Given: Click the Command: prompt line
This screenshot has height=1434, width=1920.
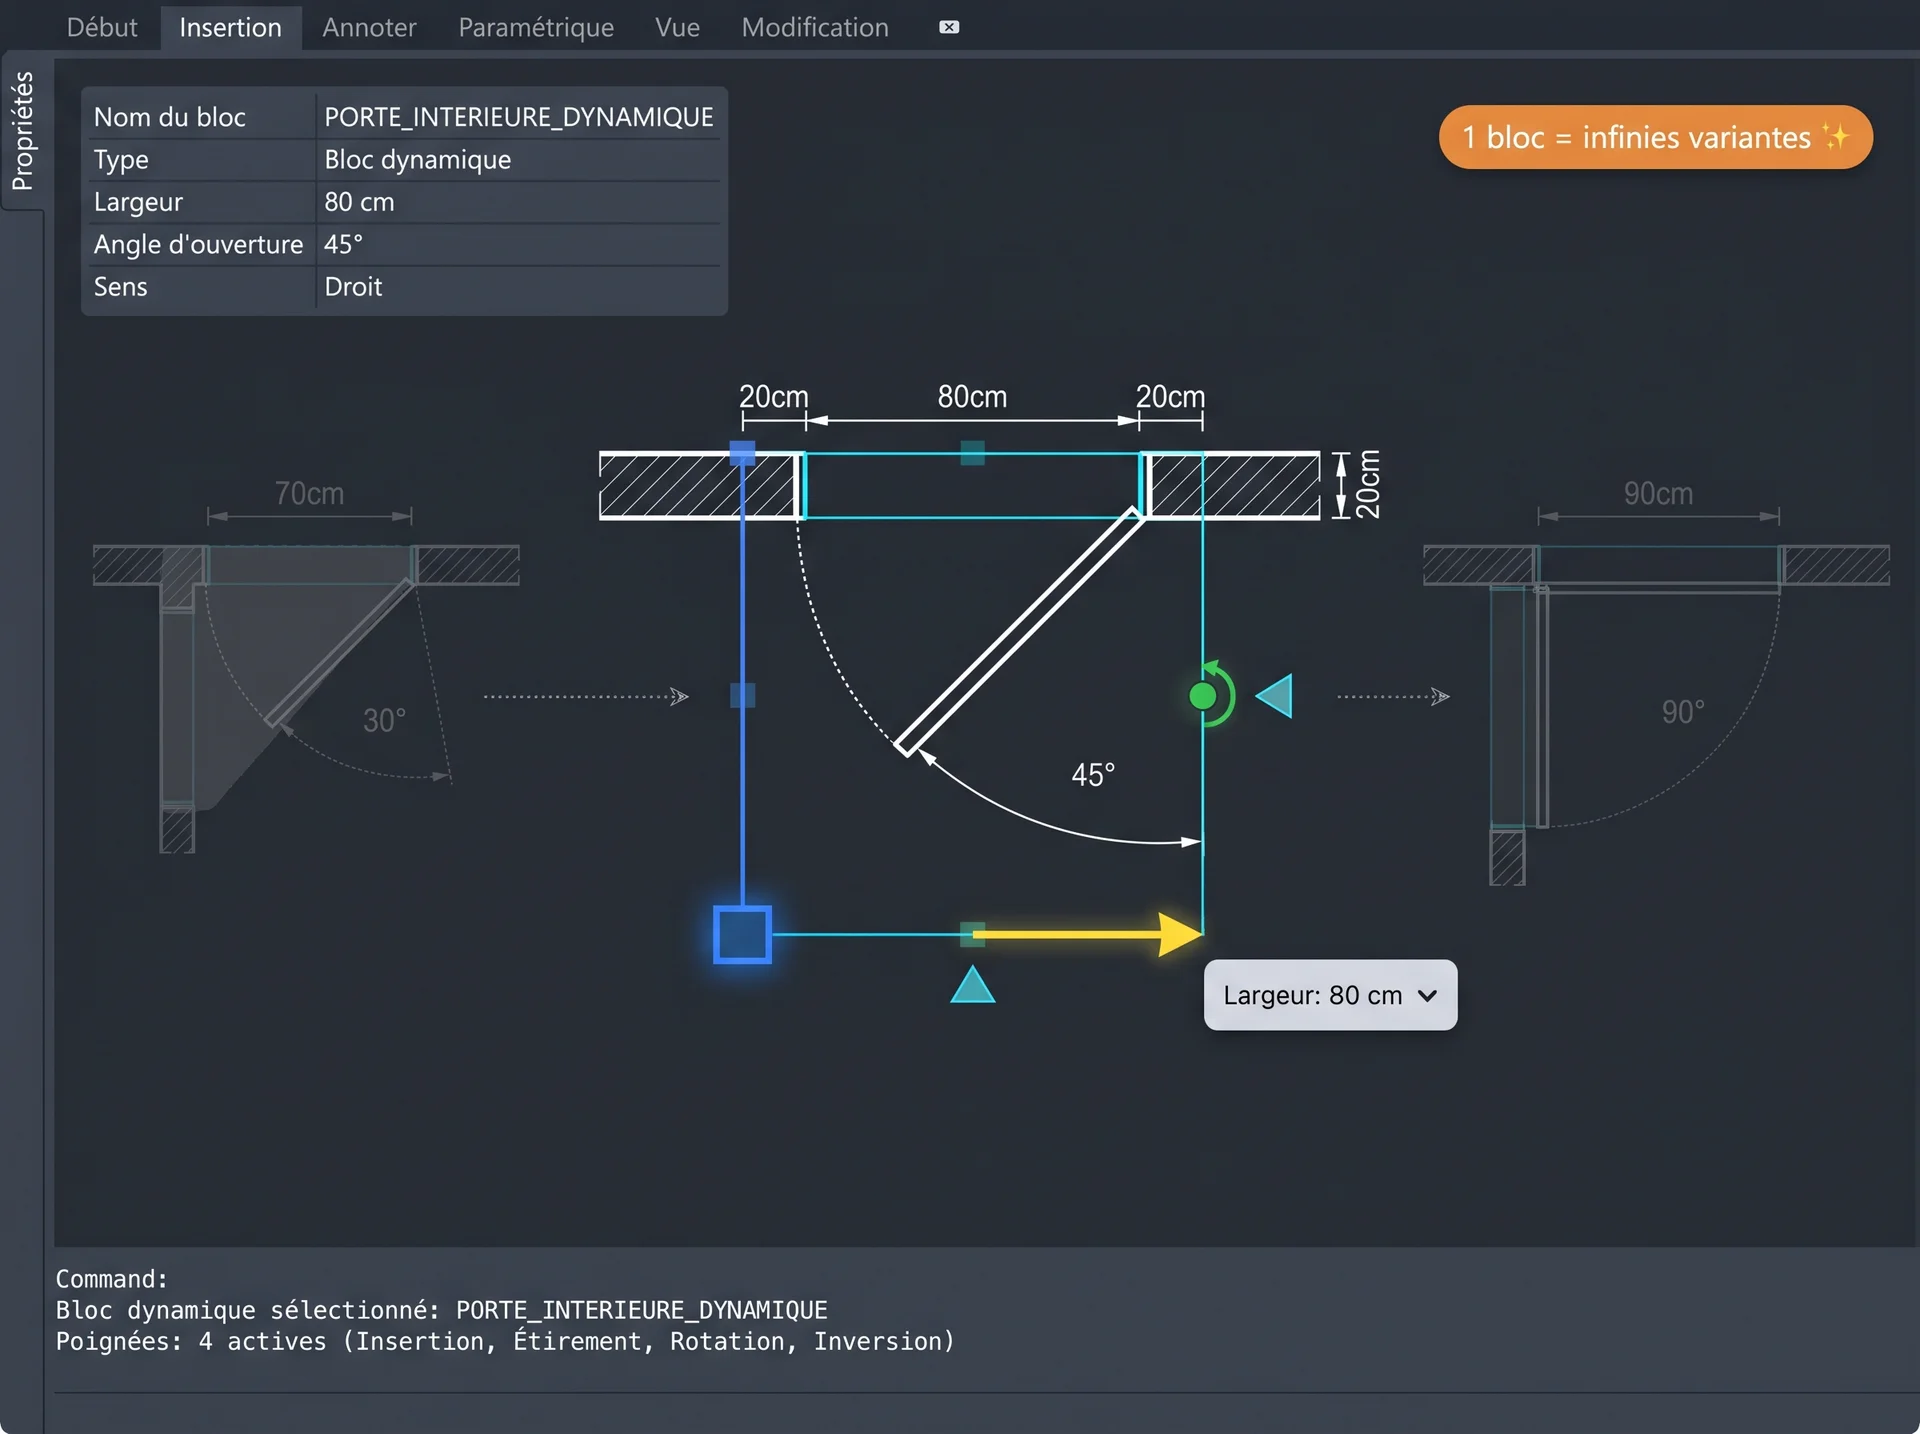Looking at the screenshot, I should click(111, 1279).
